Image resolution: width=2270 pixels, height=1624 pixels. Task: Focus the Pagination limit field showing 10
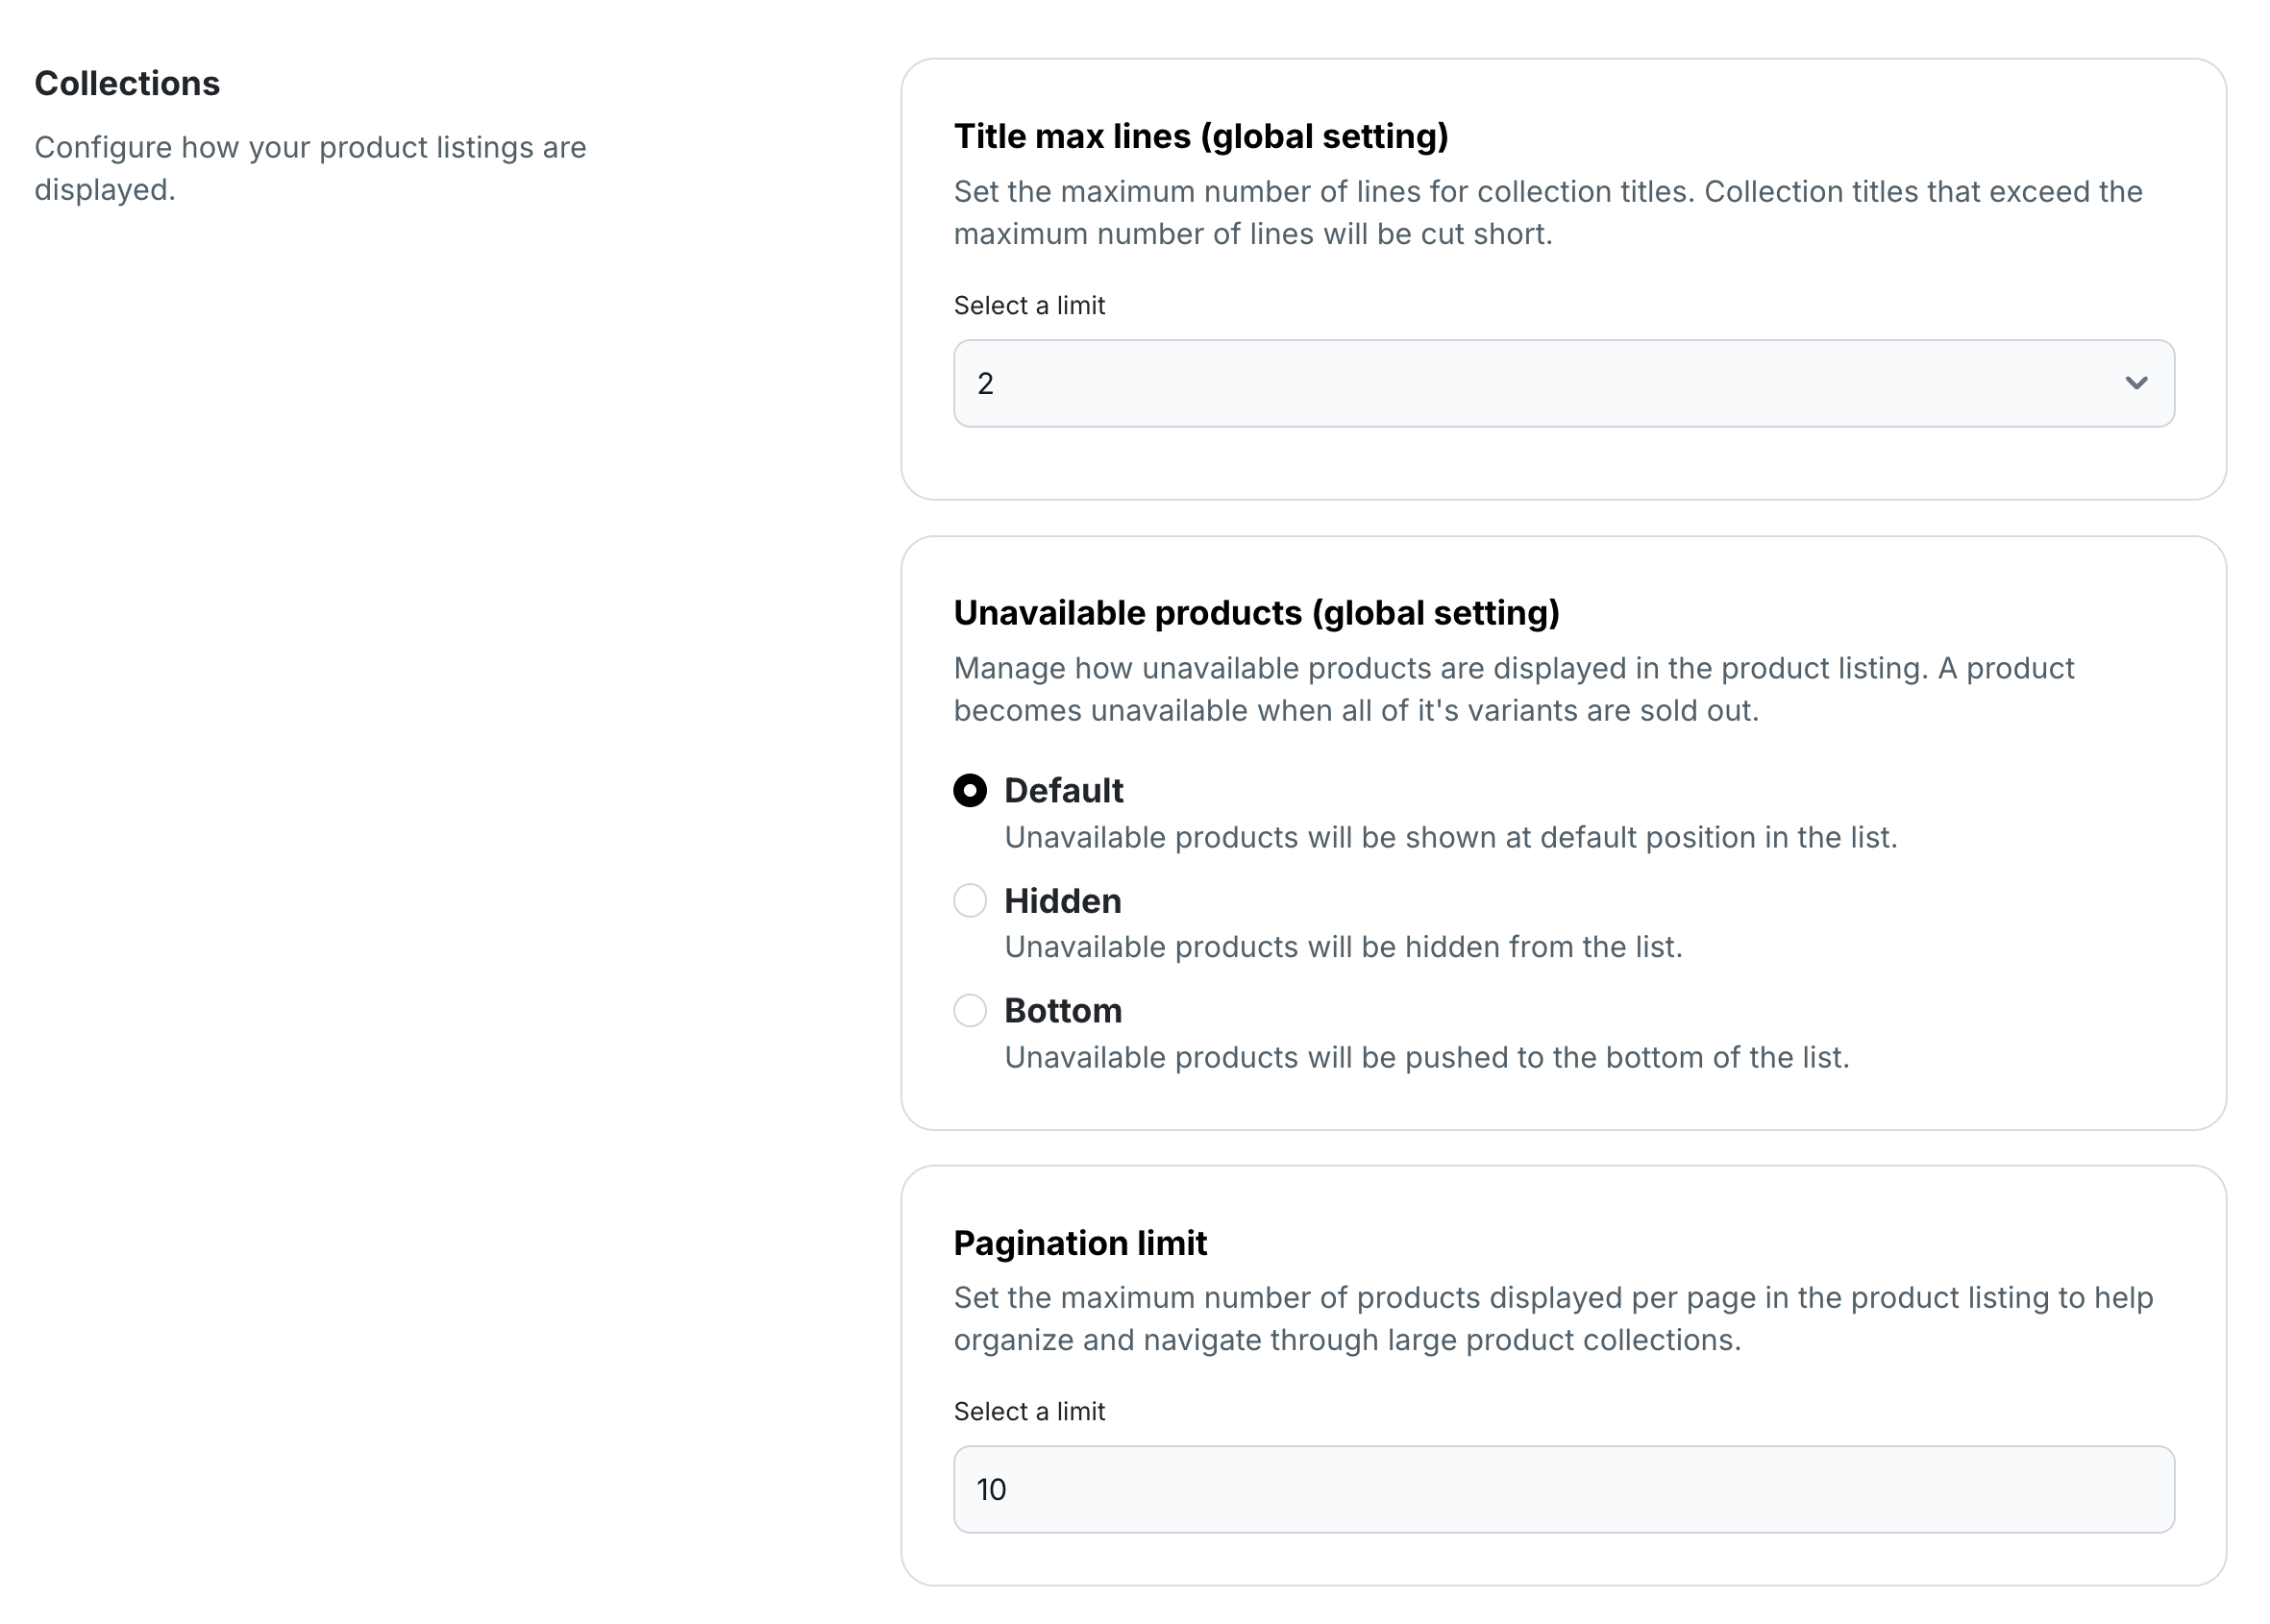point(1562,1488)
